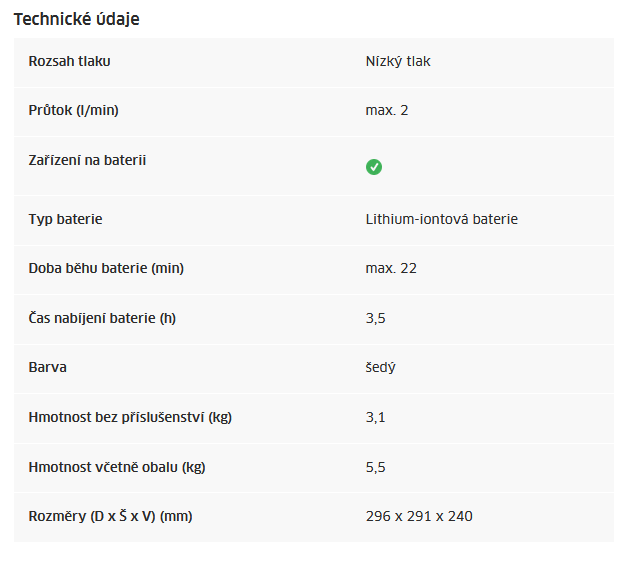The width and height of the screenshot is (626, 566).
Task: Click the Hmotnost včetně obalu label
Action: [117, 467]
